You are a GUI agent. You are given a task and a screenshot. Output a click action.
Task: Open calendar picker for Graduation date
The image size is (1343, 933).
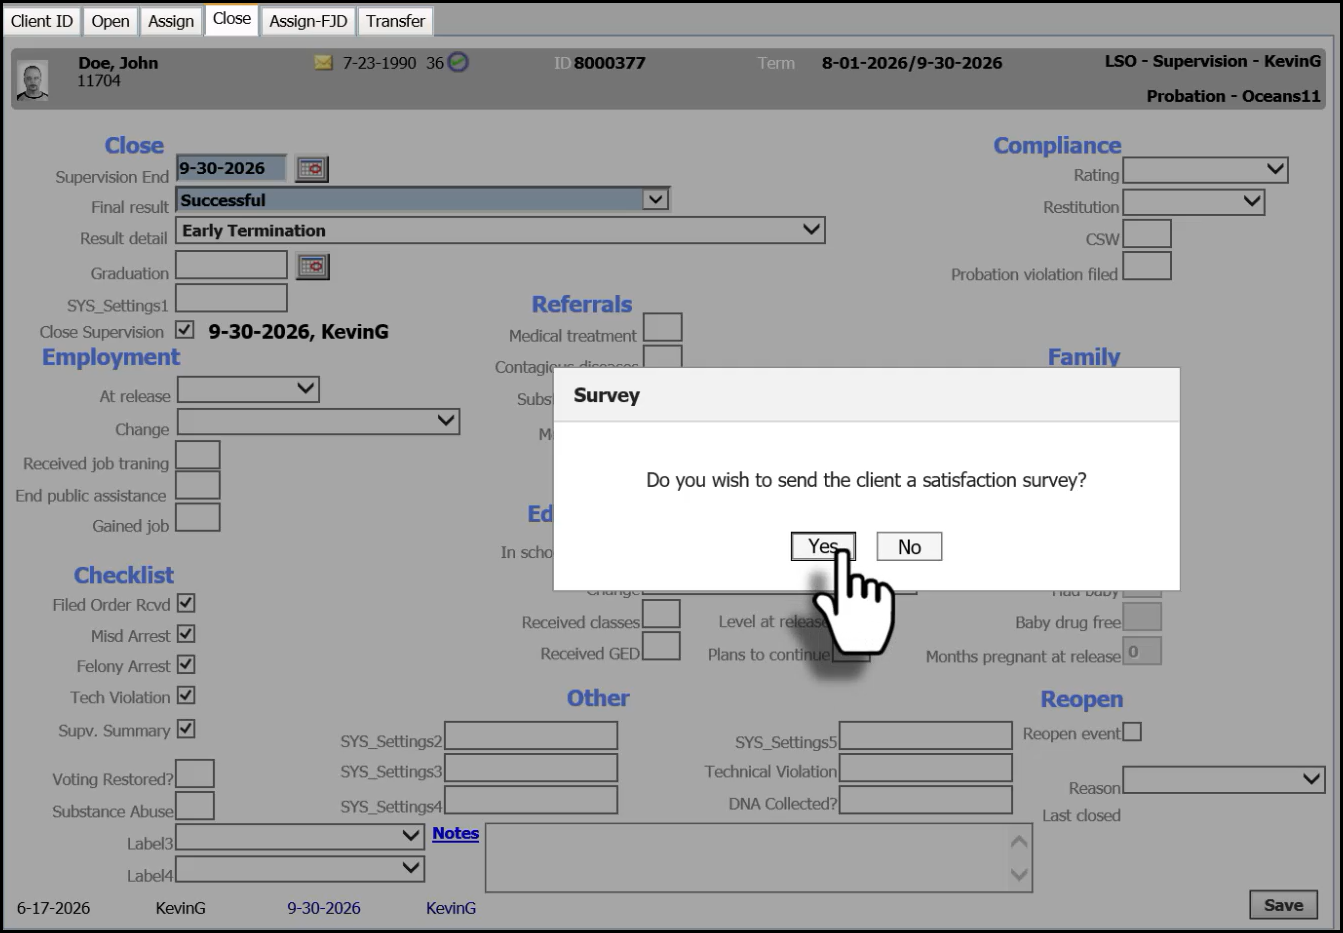312,266
